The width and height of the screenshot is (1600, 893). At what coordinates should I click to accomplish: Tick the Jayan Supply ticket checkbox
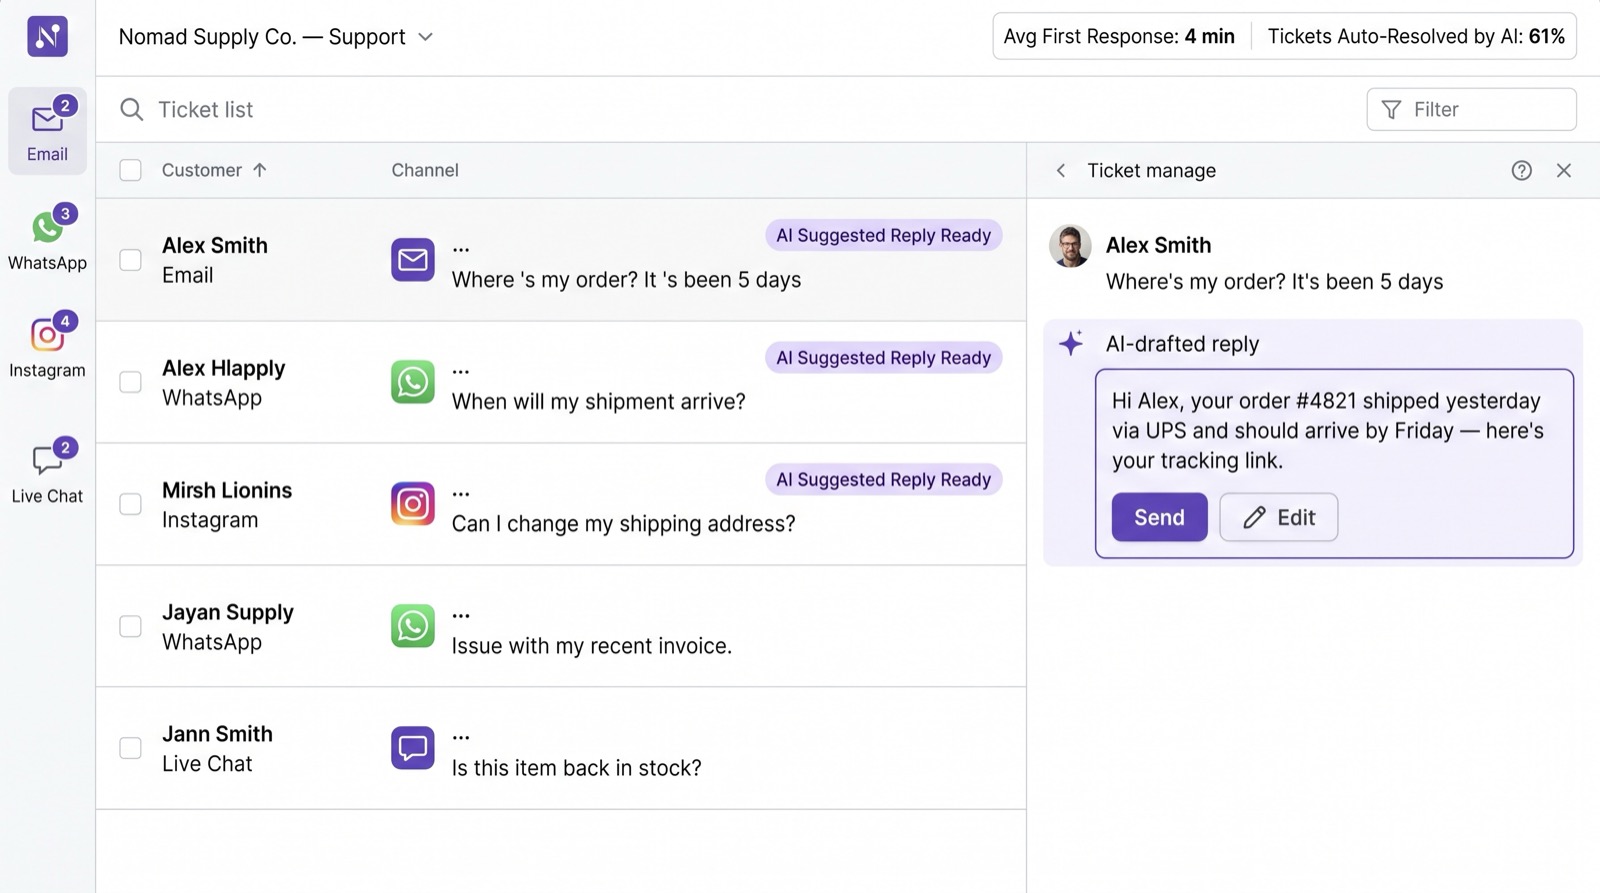pos(131,626)
